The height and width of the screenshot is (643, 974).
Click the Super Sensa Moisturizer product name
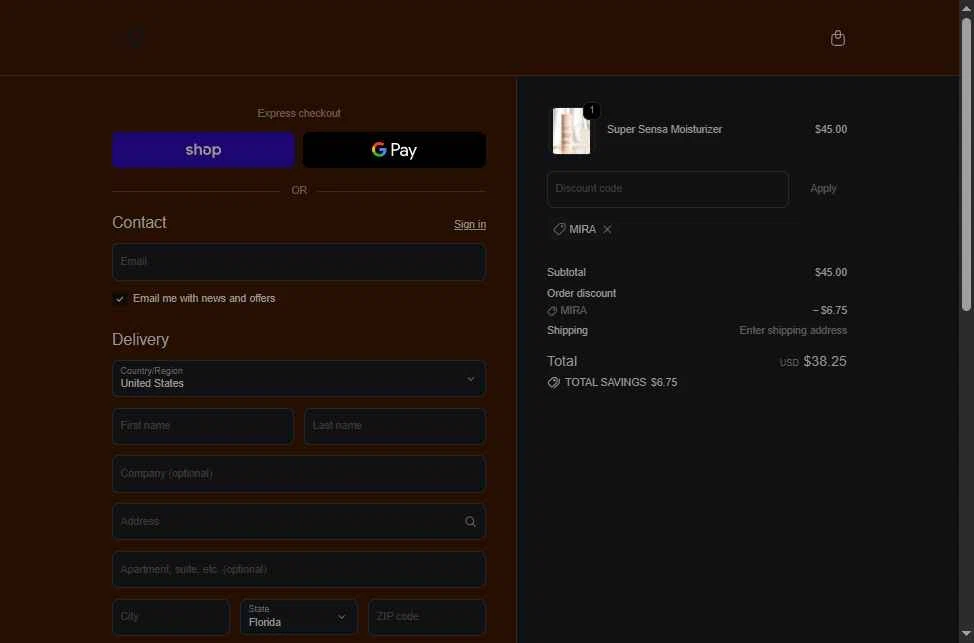tap(664, 129)
